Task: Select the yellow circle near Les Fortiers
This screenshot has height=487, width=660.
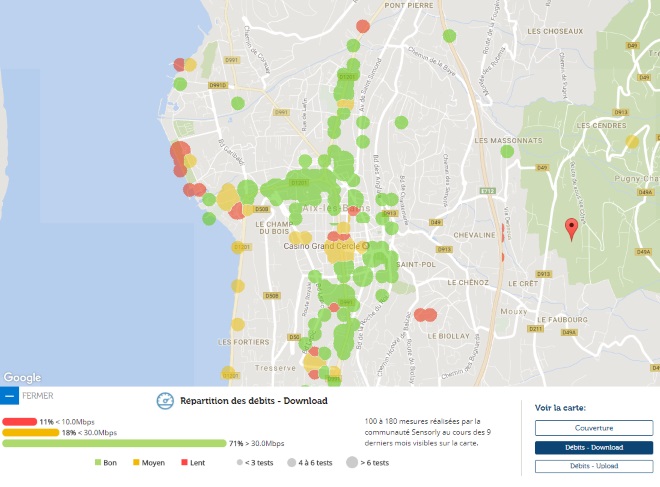Action: (x=238, y=325)
